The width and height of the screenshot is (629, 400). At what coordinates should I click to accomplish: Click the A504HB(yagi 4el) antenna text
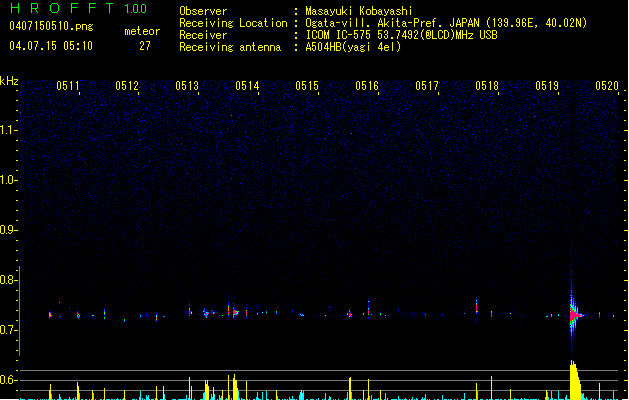coord(353,47)
